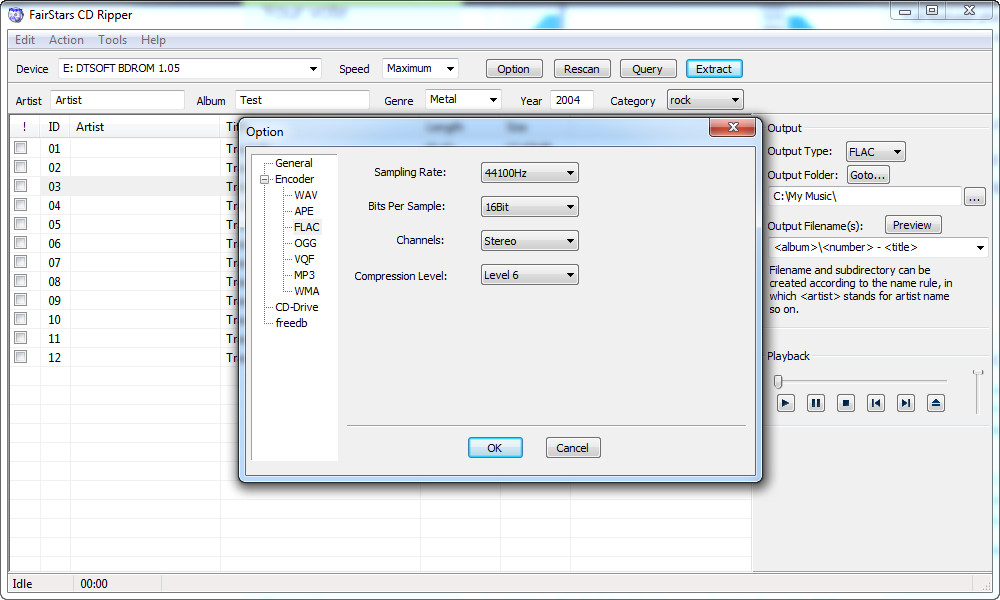
Task: Tick the checkbox for track 05
Action: point(20,224)
